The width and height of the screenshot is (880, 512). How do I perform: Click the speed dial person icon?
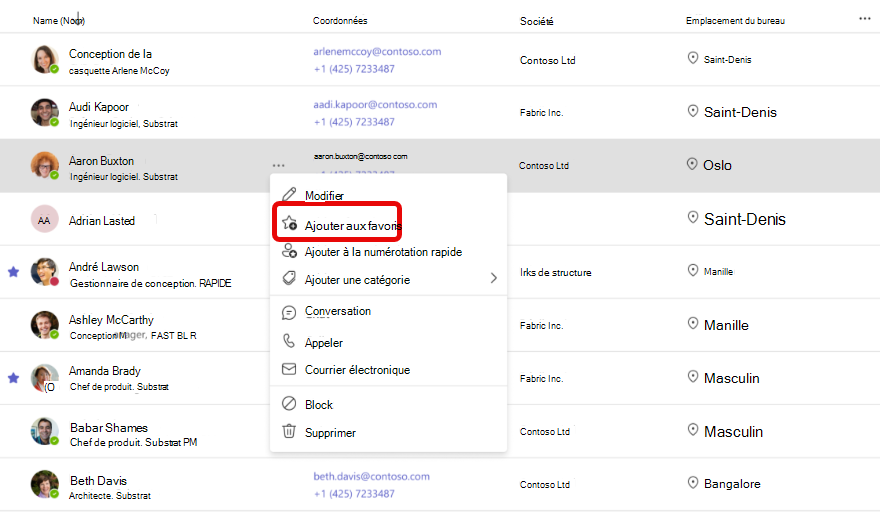(289, 250)
